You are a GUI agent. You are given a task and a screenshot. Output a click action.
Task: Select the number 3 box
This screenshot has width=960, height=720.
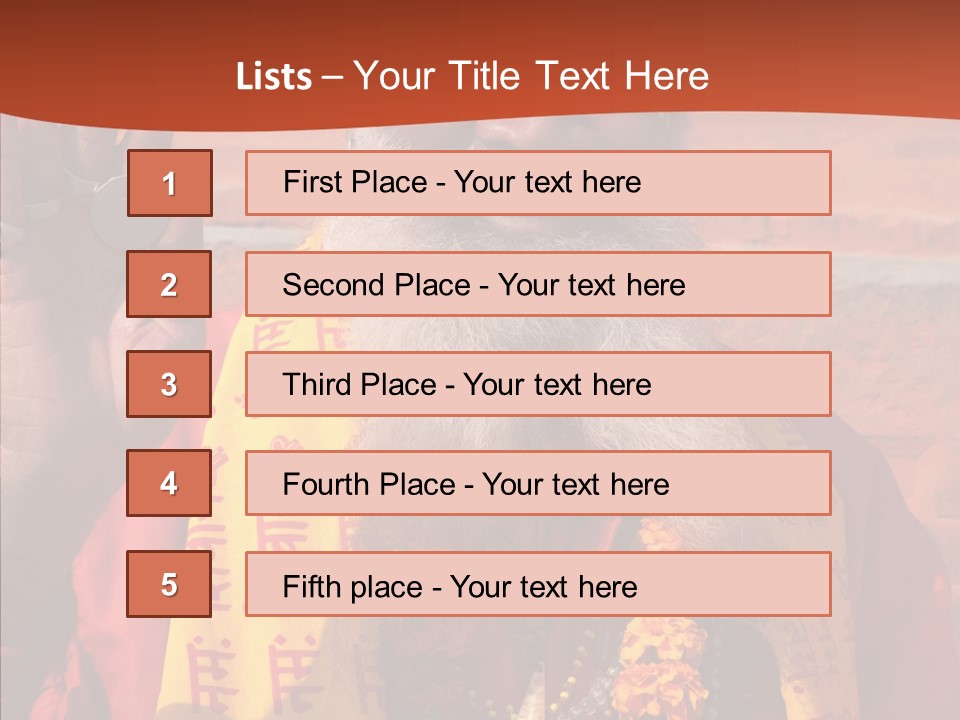[169, 384]
